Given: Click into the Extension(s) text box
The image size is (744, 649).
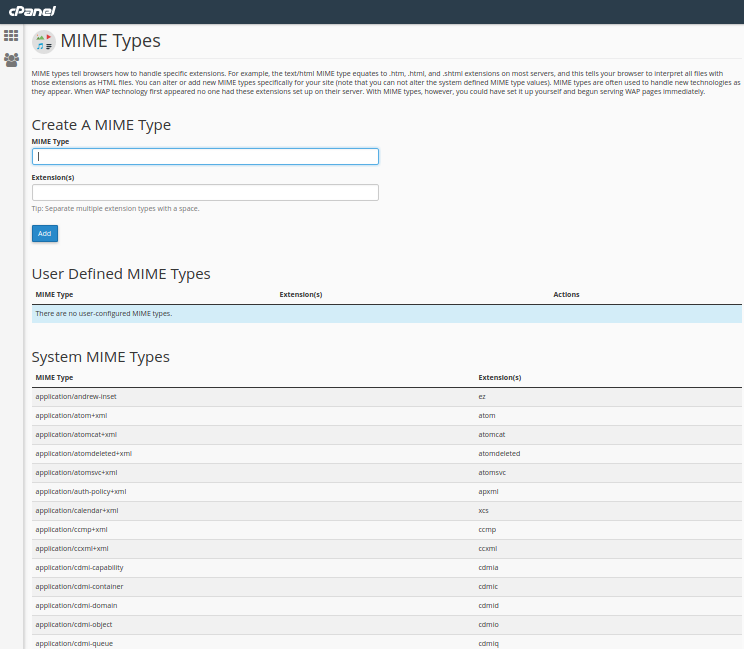Looking at the screenshot, I should pos(205,192).
